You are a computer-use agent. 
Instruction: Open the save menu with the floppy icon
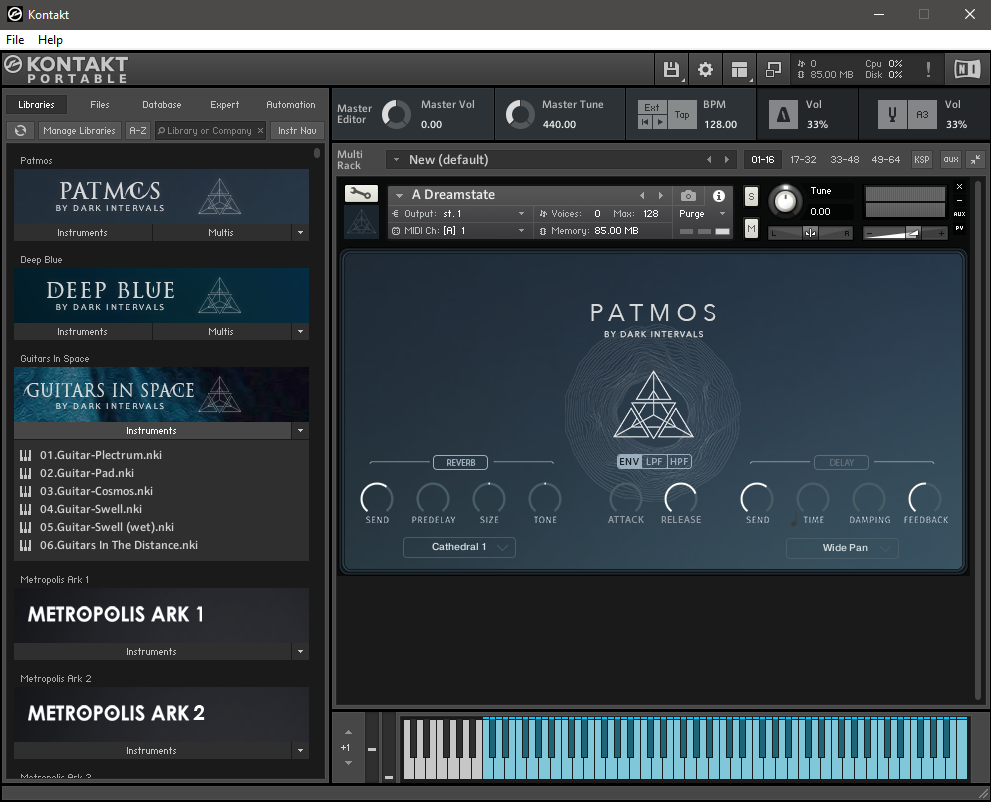671,70
